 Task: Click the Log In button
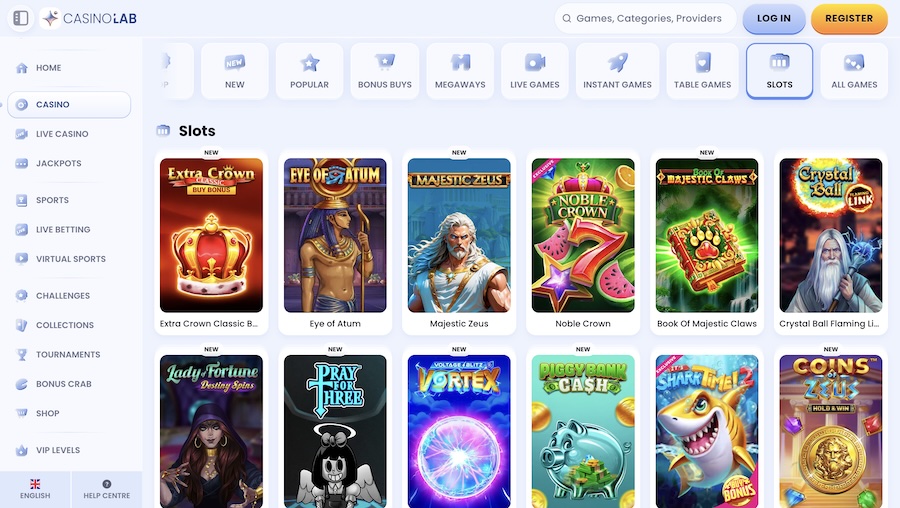(773, 18)
